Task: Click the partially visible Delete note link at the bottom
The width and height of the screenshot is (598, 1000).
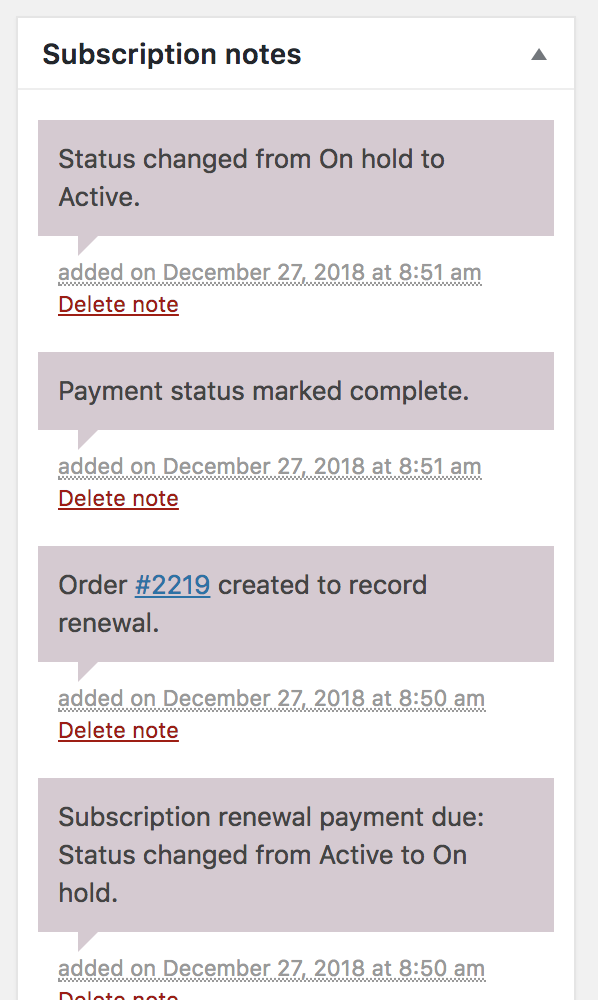Action: (118, 996)
